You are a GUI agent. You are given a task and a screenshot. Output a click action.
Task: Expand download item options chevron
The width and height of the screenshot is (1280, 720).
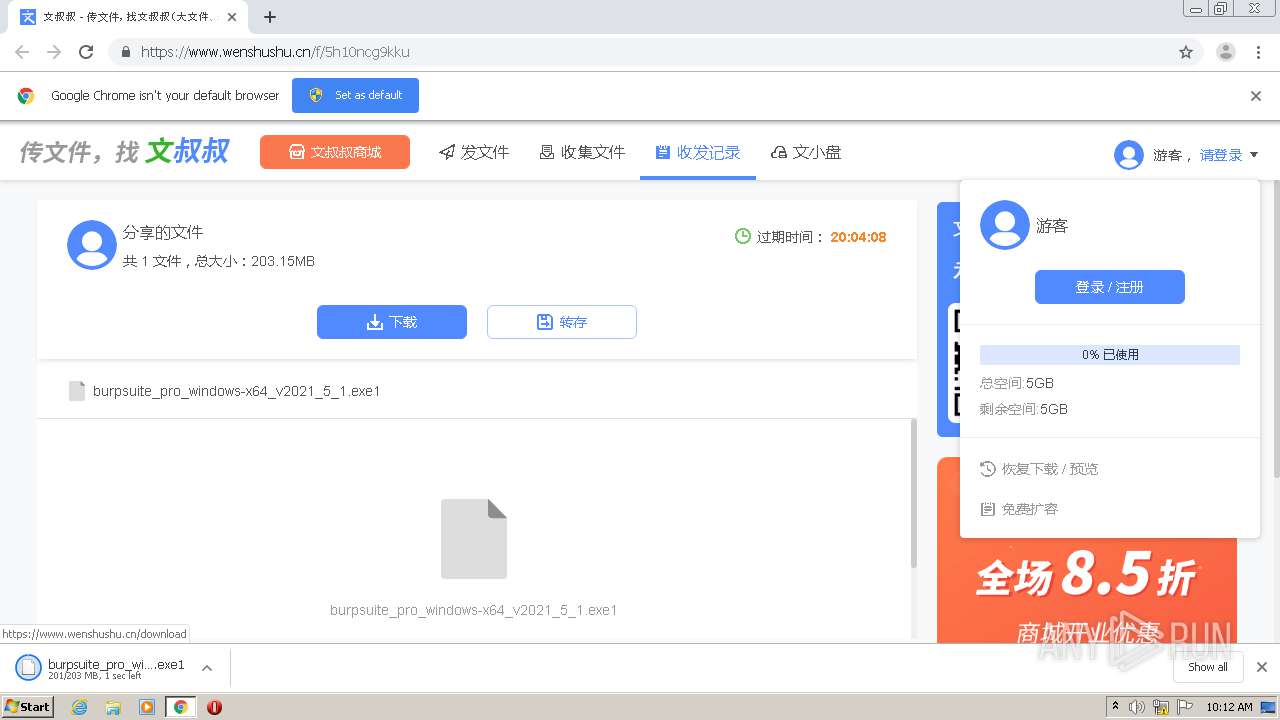tap(207, 668)
